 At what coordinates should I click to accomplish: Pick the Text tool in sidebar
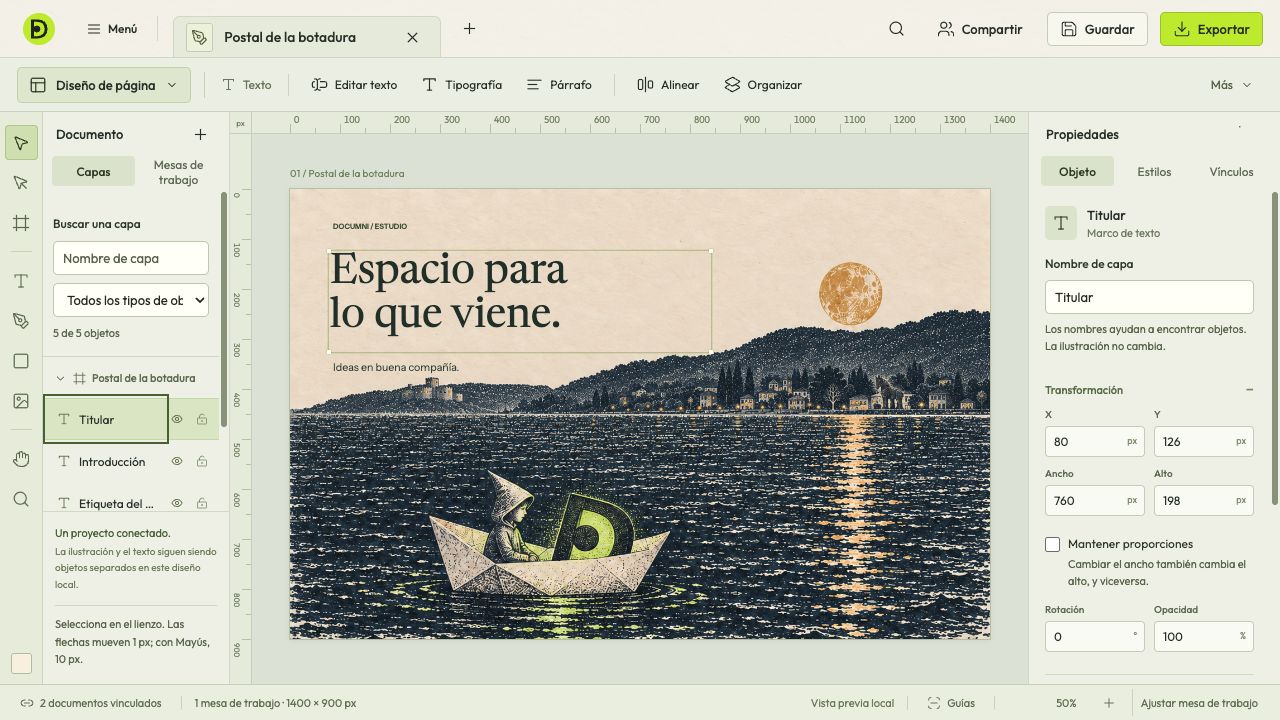(21, 281)
